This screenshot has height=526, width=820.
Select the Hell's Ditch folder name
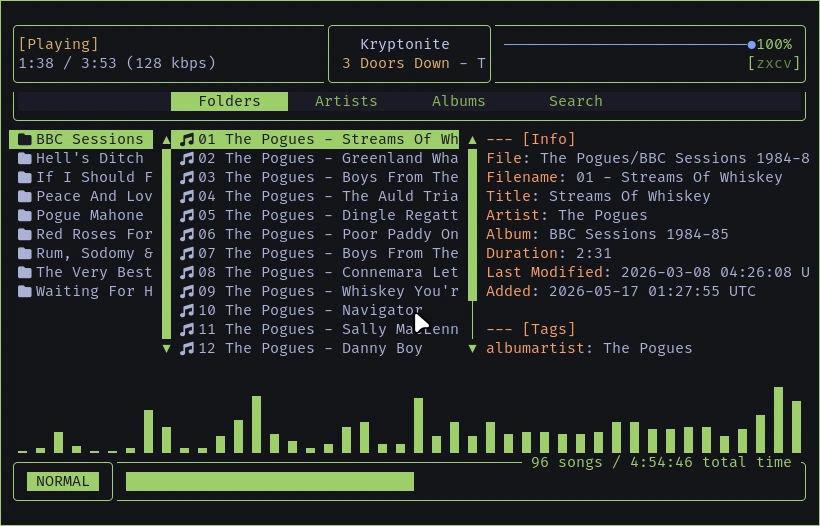(89, 158)
